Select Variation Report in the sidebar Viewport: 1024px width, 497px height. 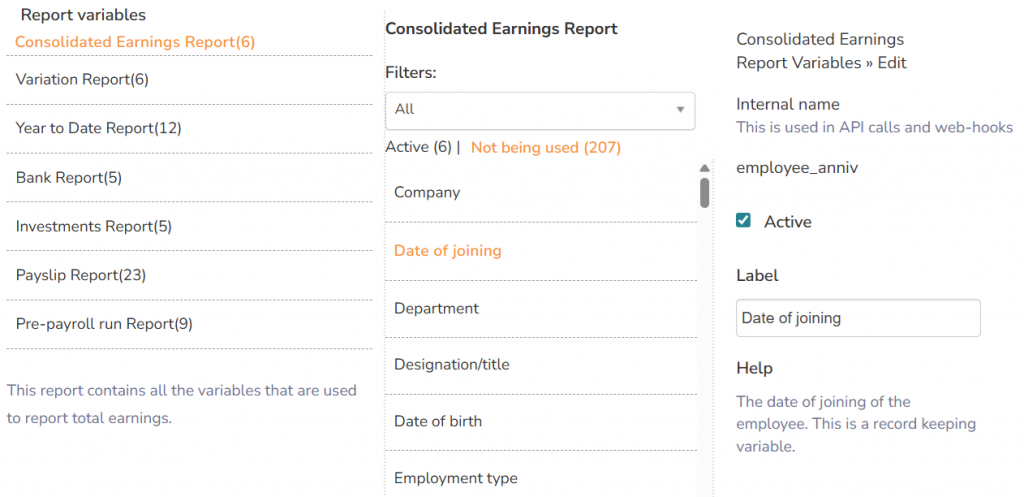pos(82,79)
